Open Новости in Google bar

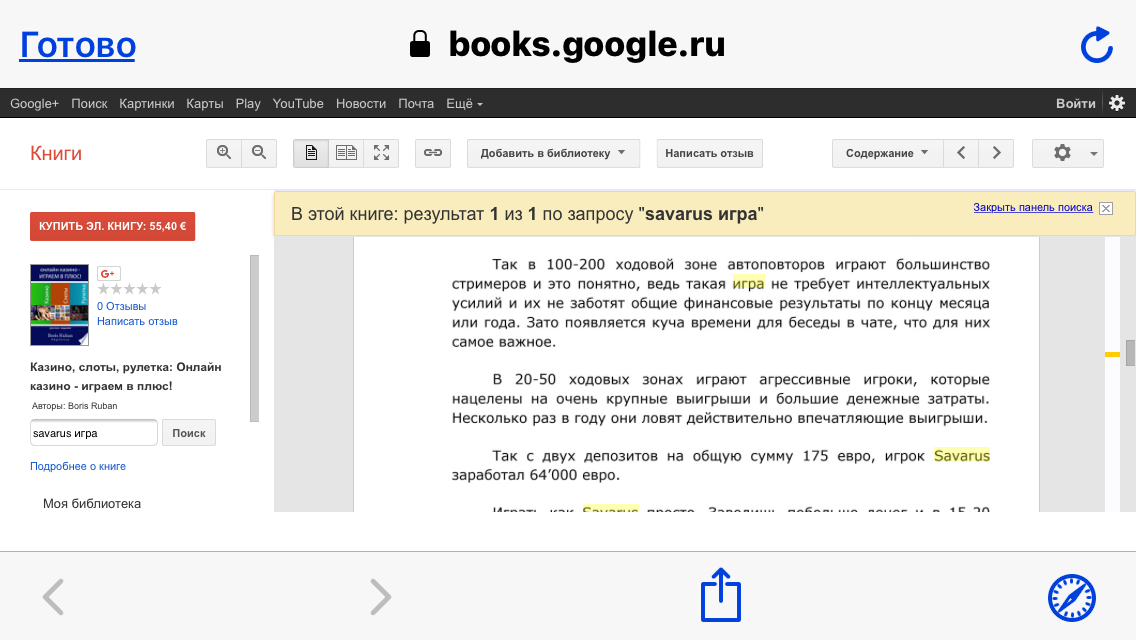coord(361,104)
